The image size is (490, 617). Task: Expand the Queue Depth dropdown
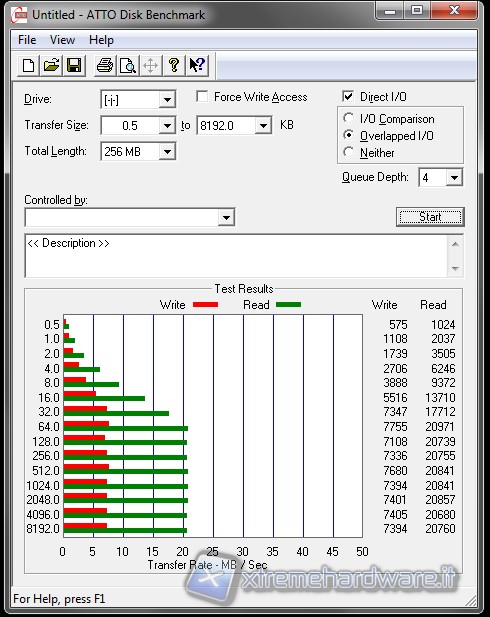click(454, 177)
